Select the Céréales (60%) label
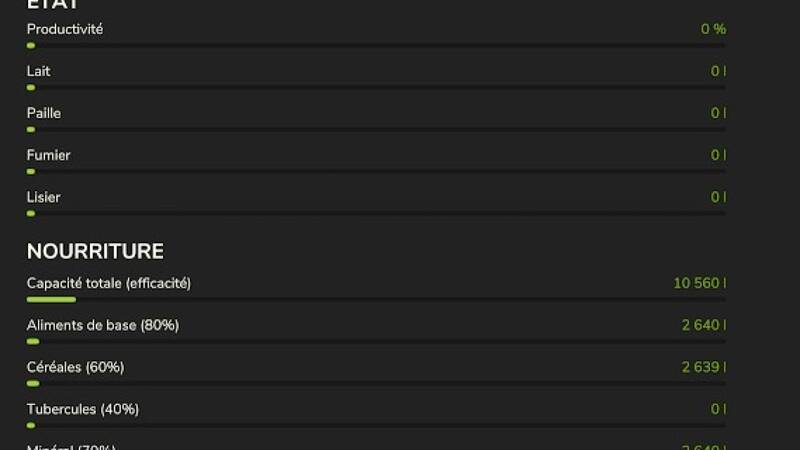This screenshot has width=800, height=450. click(75, 367)
